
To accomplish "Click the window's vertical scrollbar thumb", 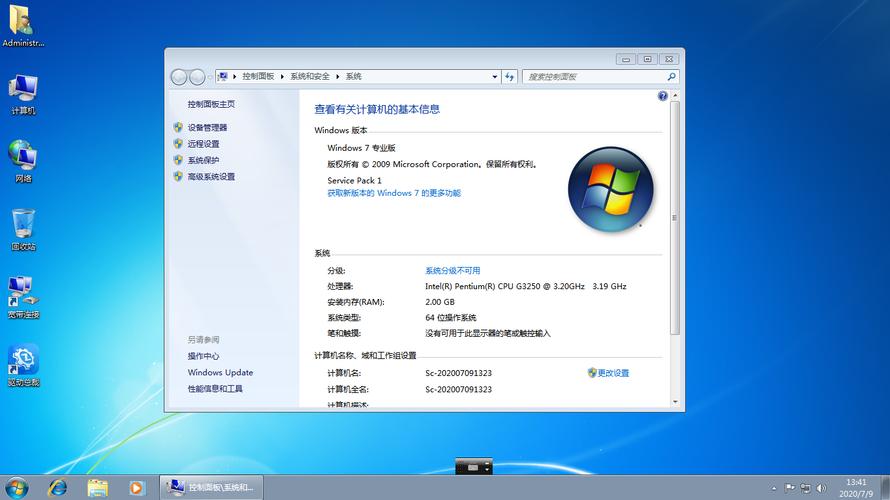I will coord(675,218).
